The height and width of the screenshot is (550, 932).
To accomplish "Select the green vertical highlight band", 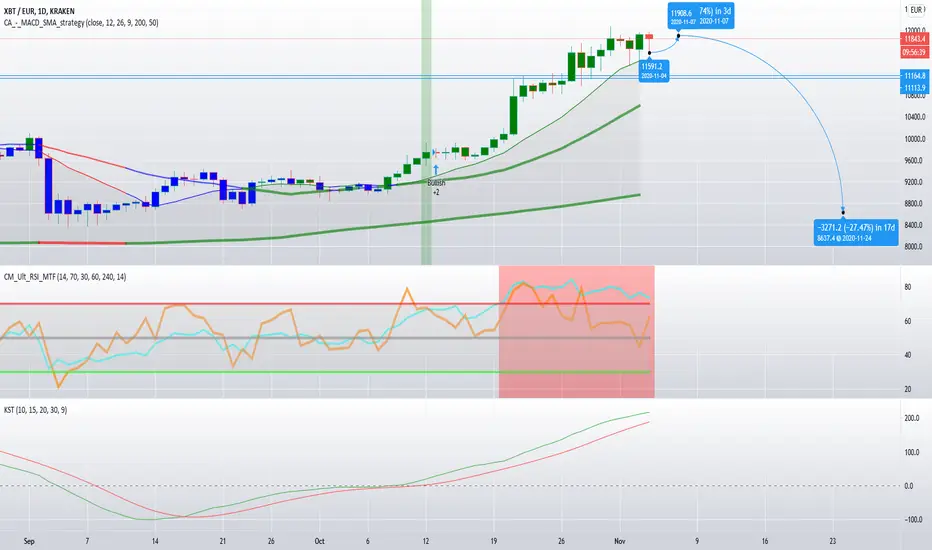I will [x=426, y=132].
